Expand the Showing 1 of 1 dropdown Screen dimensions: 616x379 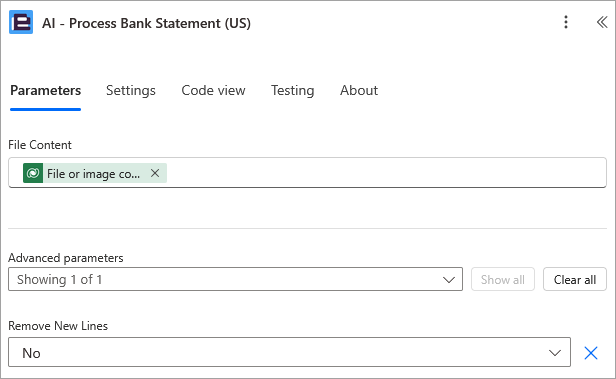coord(235,279)
